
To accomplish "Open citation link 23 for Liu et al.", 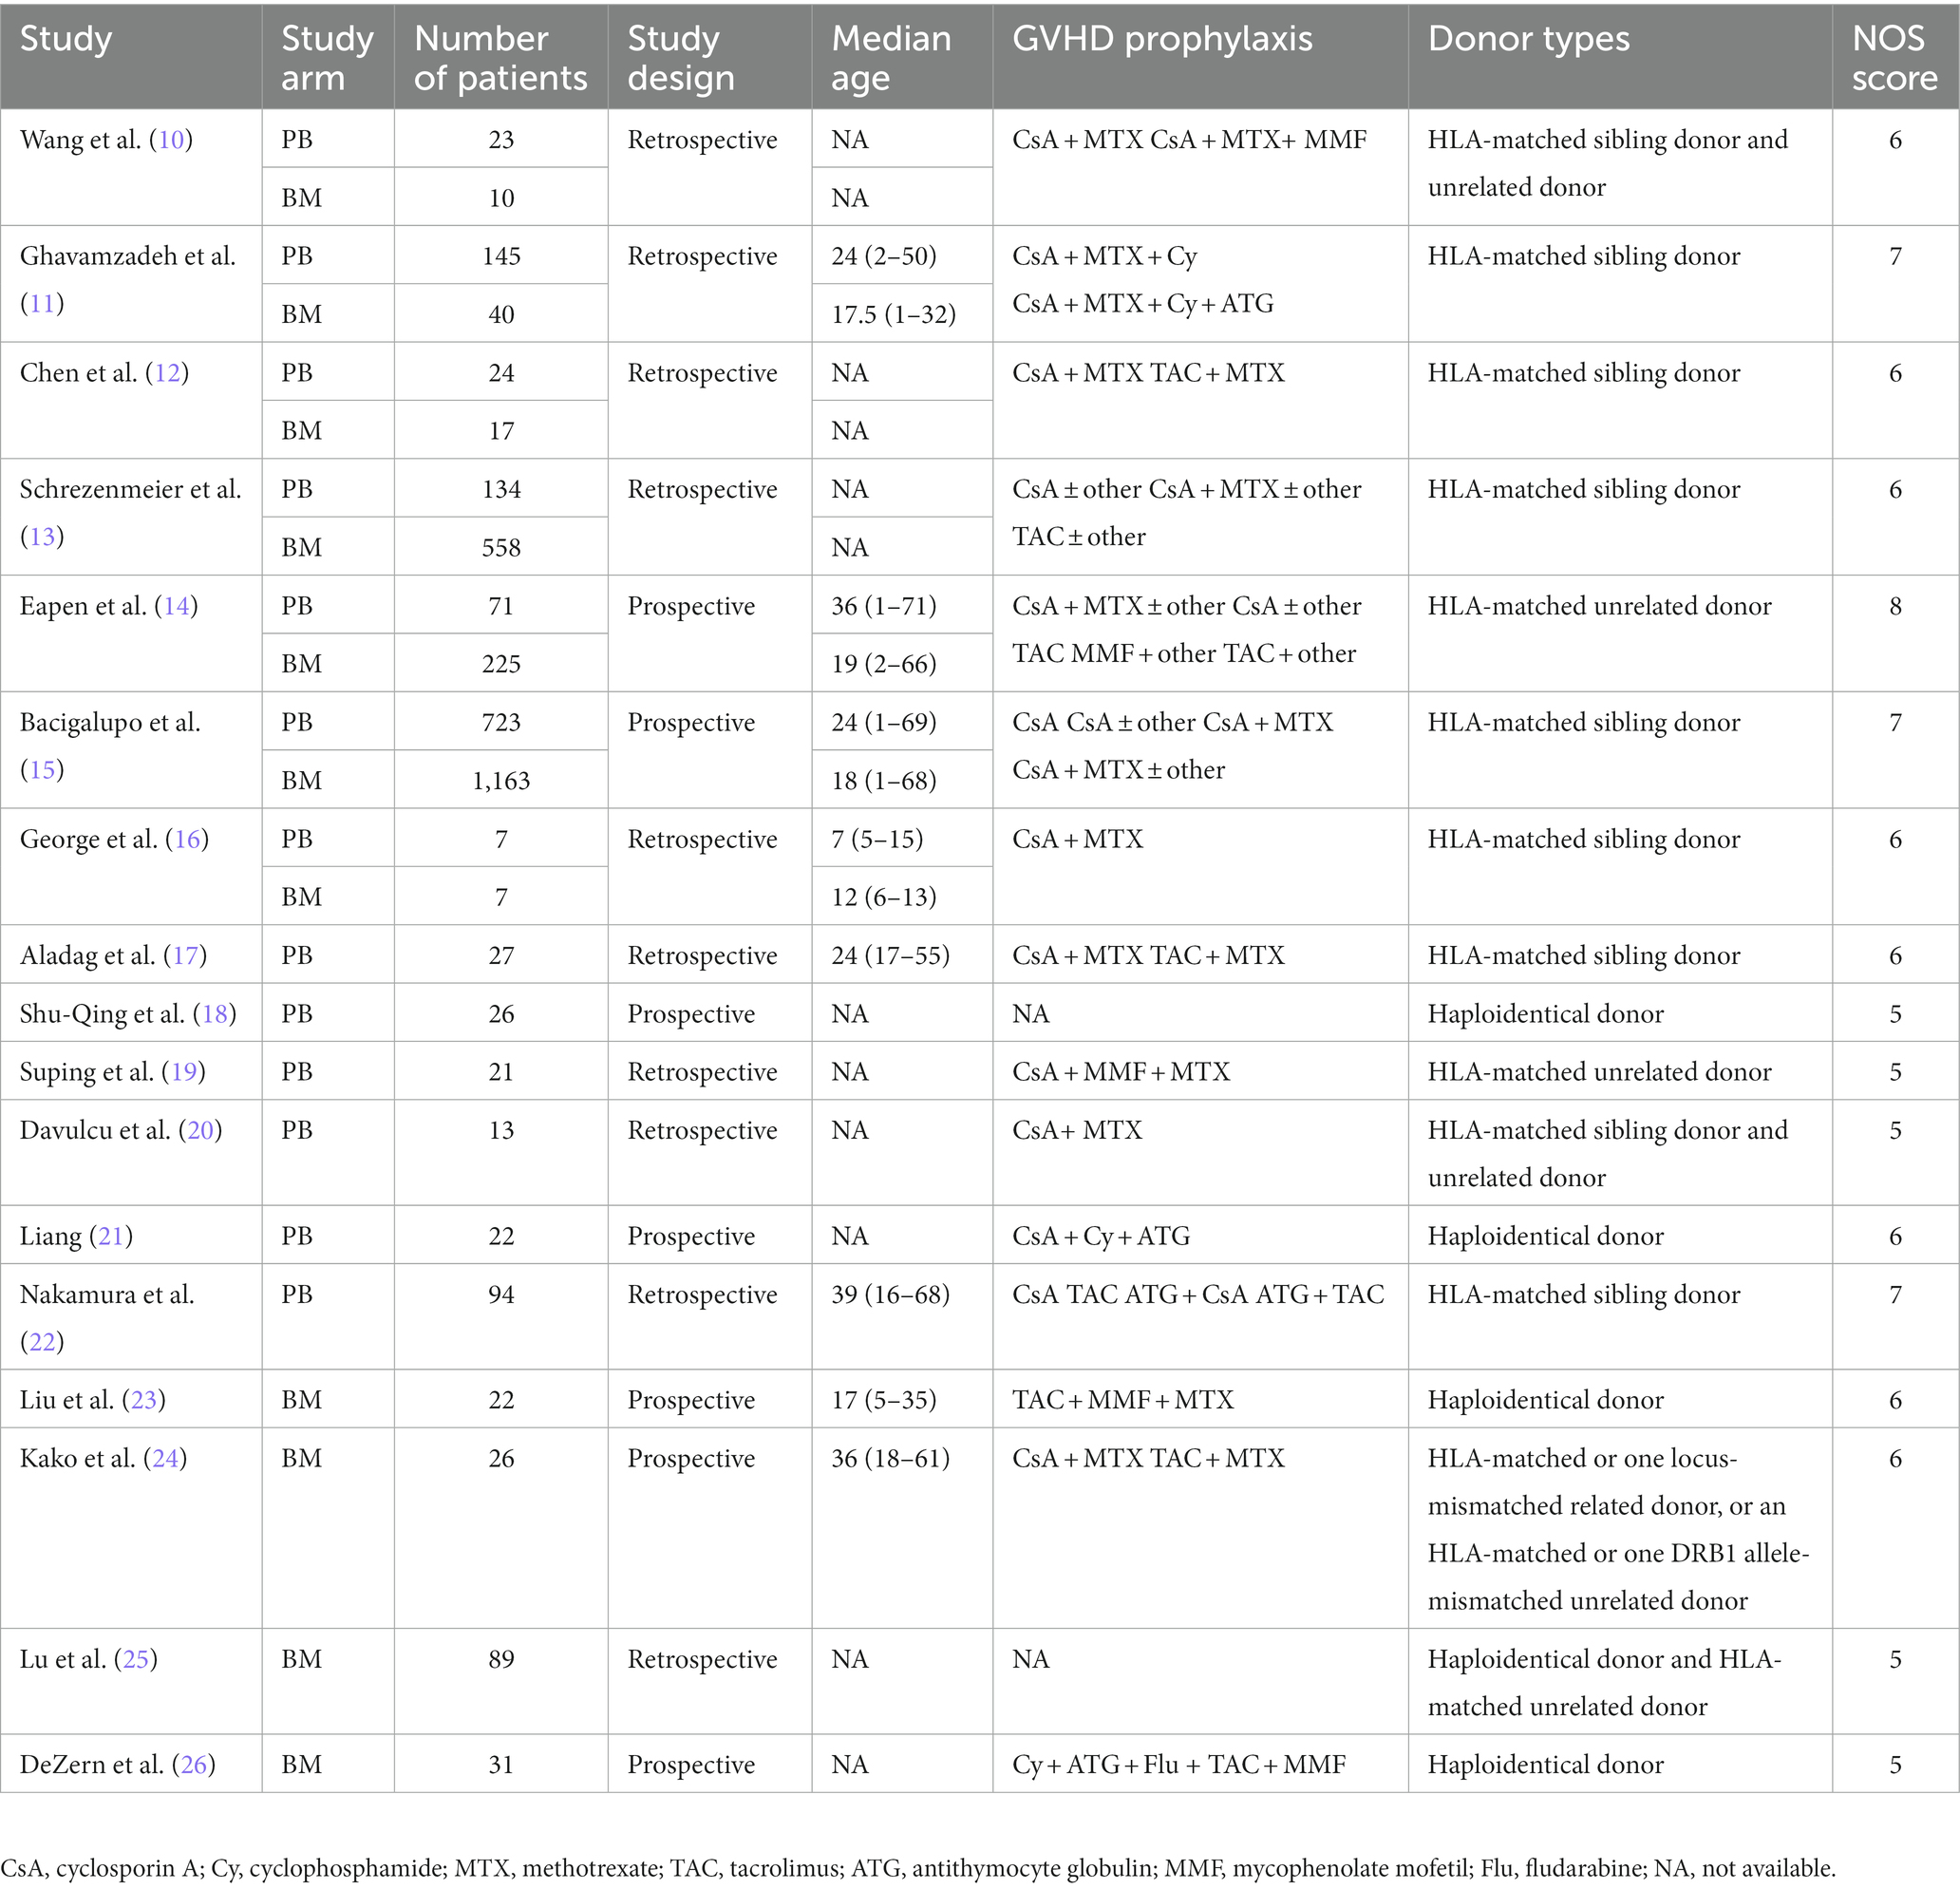I will click(144, 1400).
